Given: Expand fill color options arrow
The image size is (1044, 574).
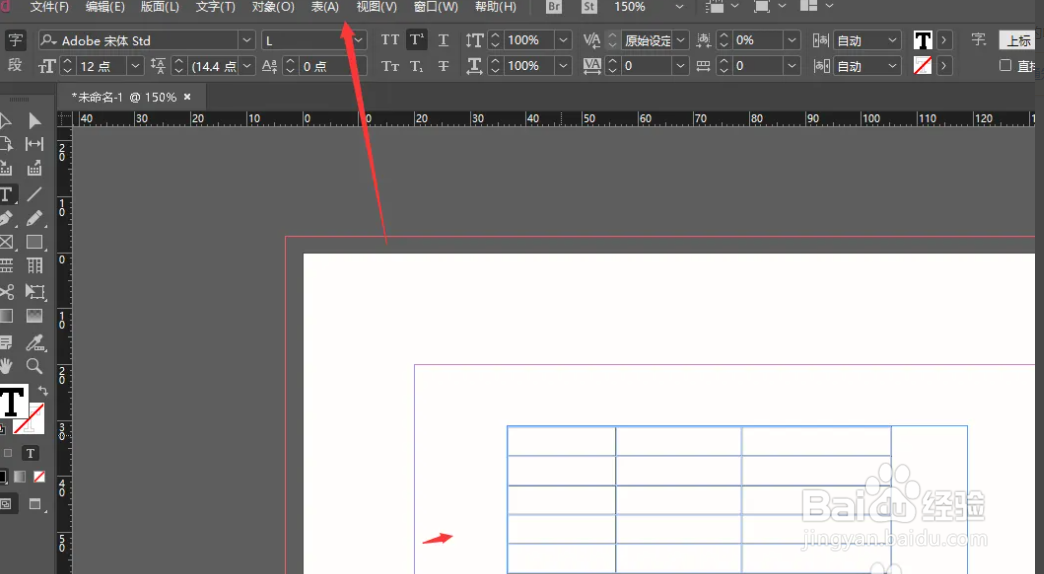Looking at the screenshot, I should coord(943,40).
